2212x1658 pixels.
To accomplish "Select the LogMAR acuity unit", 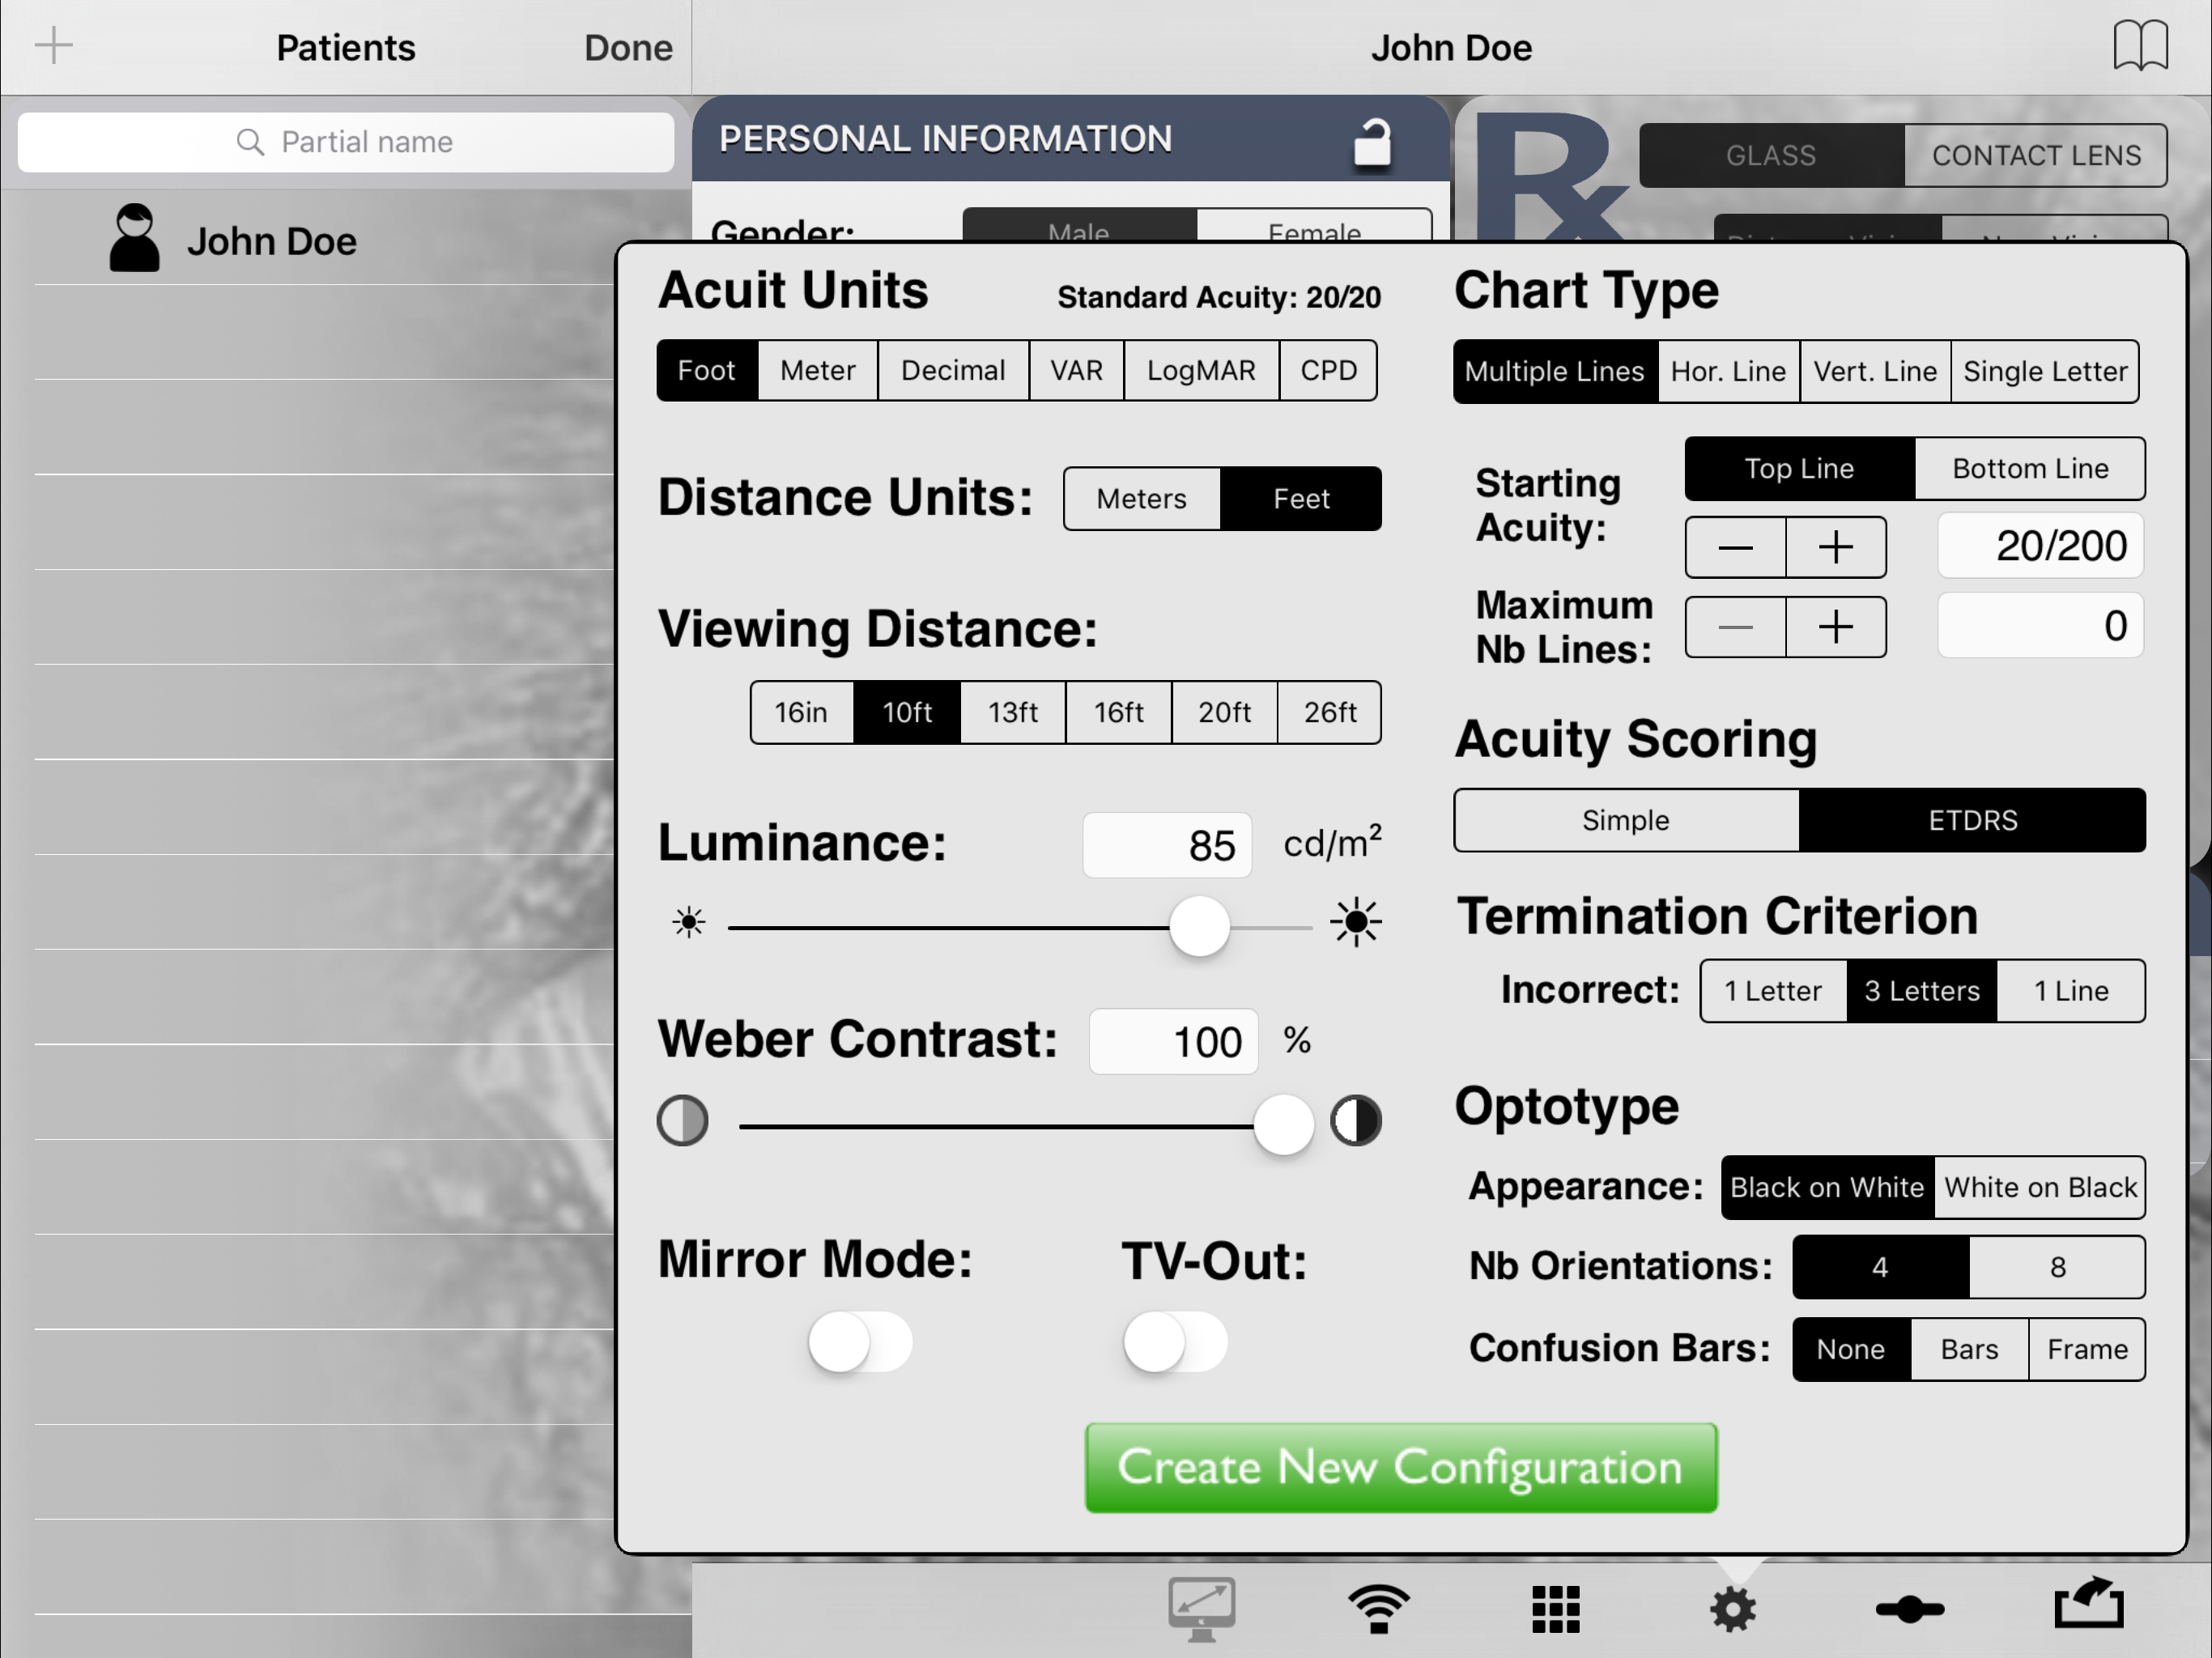I will [x=1200, y=370].
